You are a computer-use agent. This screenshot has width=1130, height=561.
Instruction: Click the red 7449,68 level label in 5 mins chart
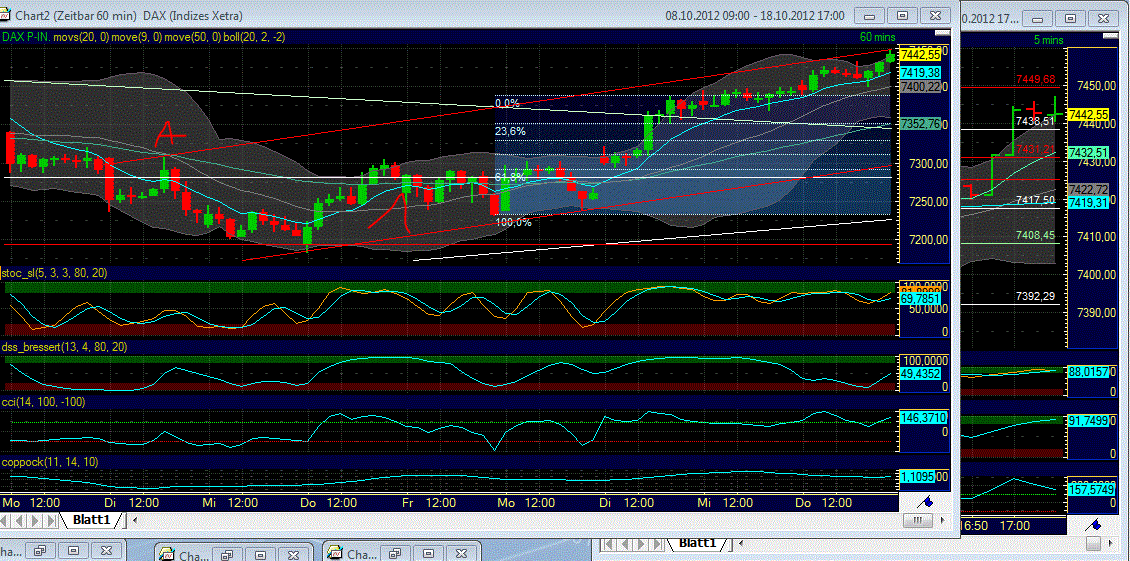click(1035, 79)
